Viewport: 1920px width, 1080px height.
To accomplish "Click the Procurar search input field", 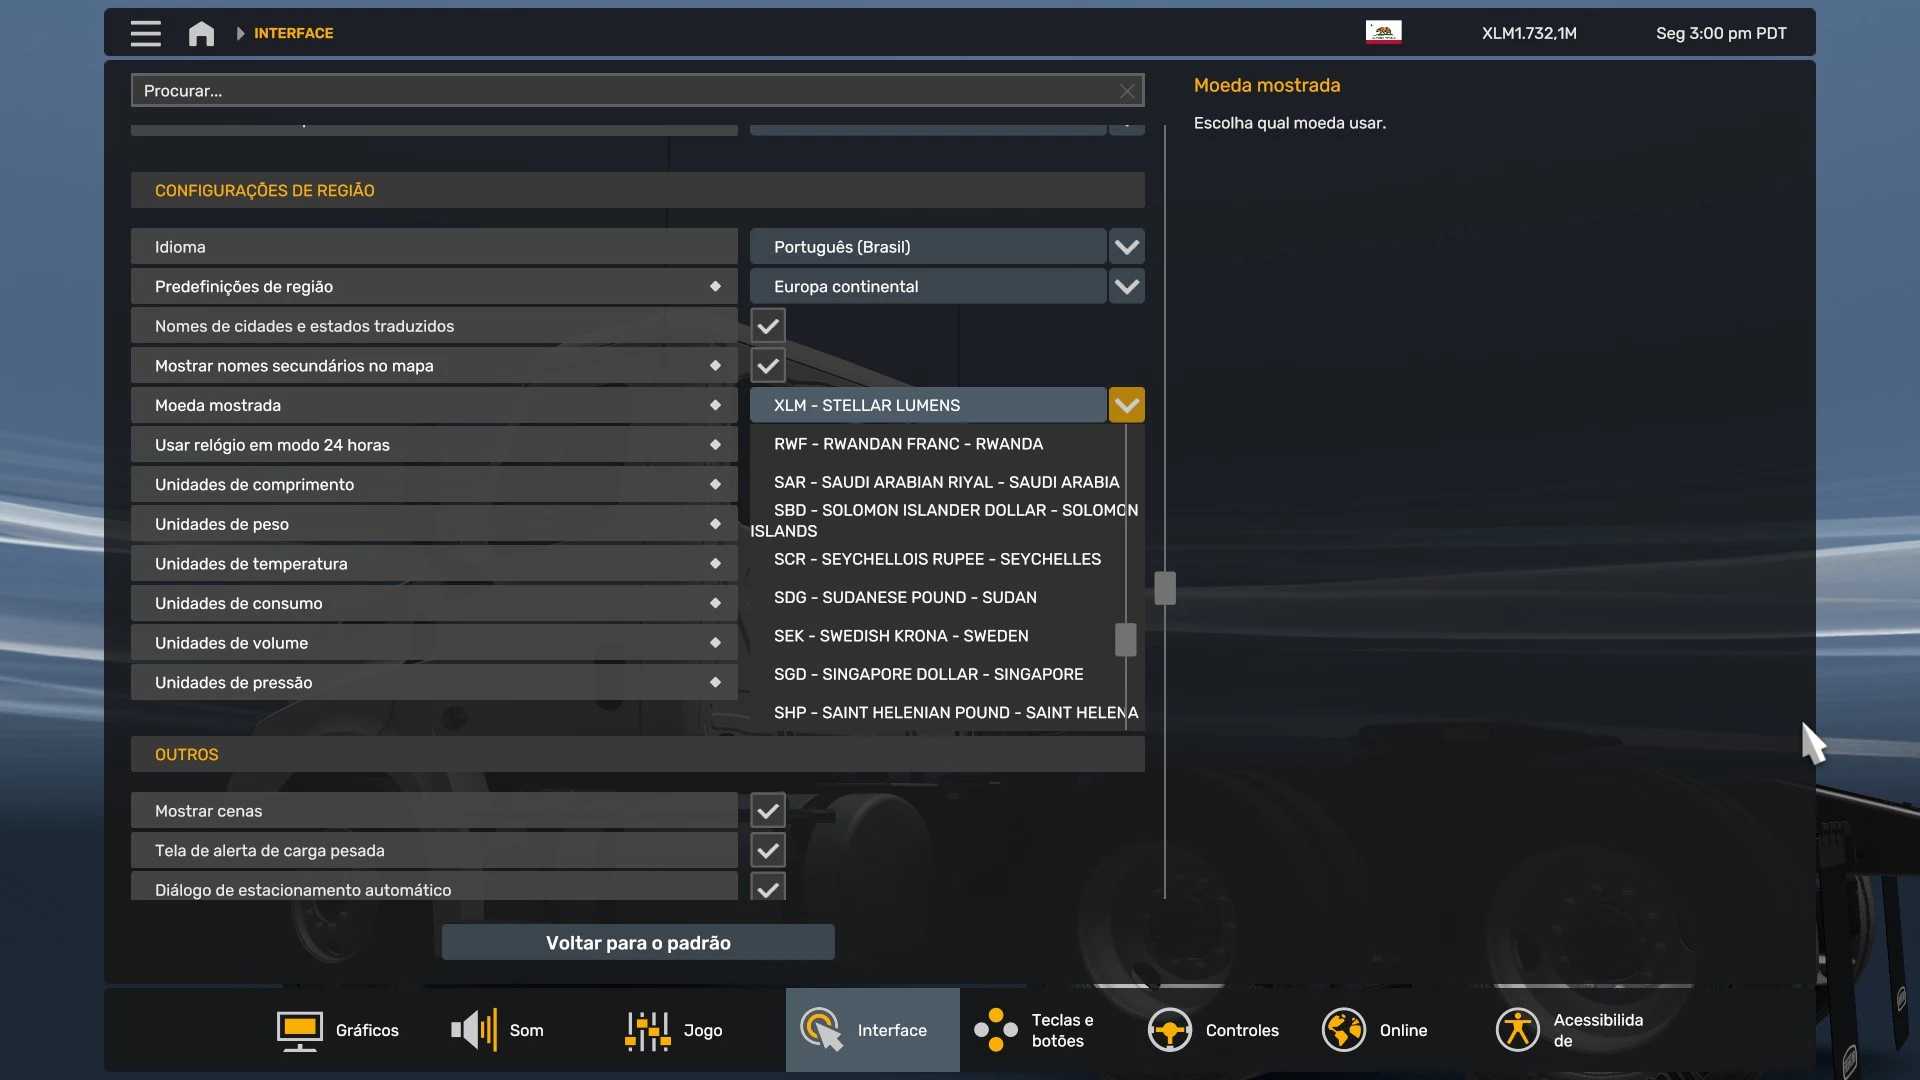I will point(620,91).
